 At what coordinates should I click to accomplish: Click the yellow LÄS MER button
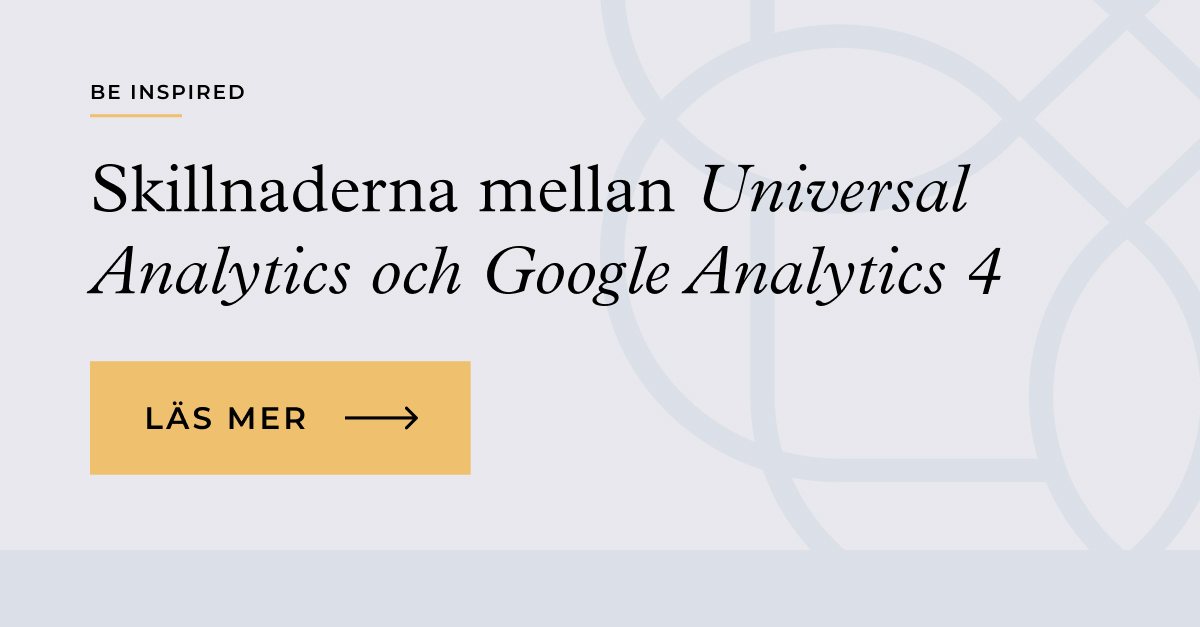coord(280,418)
